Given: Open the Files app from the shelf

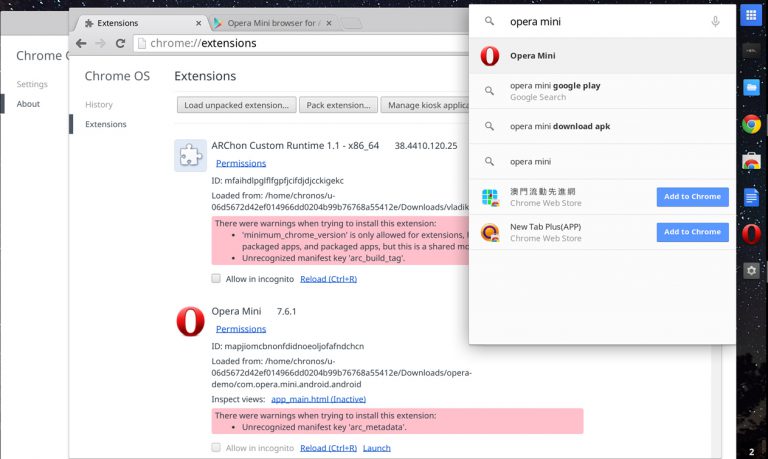Looking at the screenshot, I should pyautogui.click(x=751, y=88).
